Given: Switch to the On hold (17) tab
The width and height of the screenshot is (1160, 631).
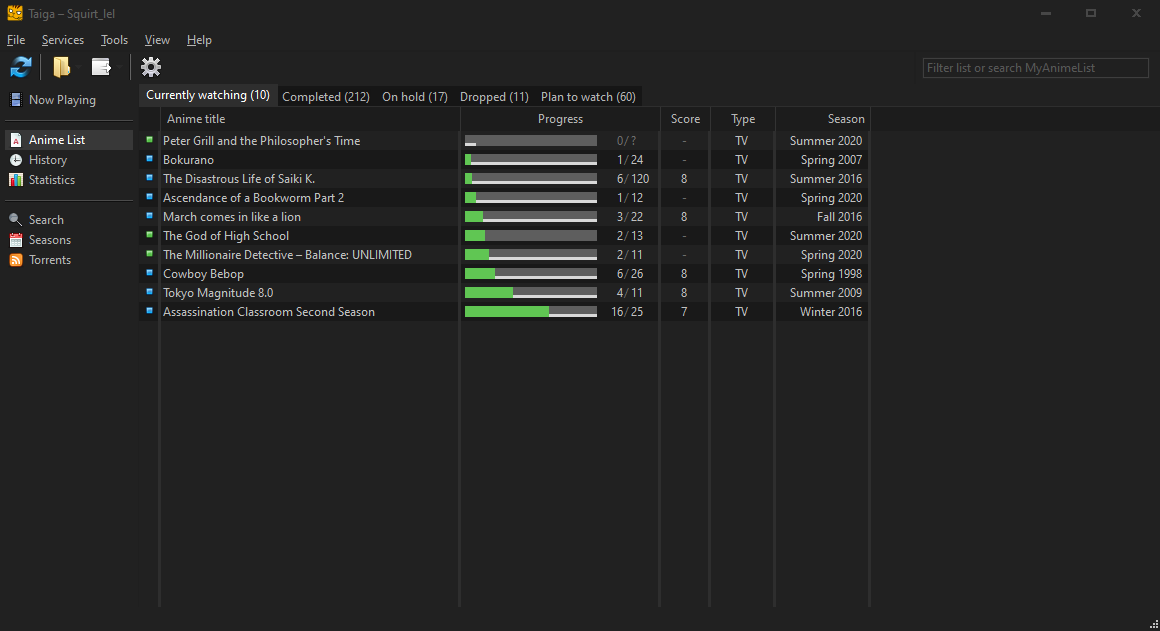Looking at the screenshot, I should (414, 97).
